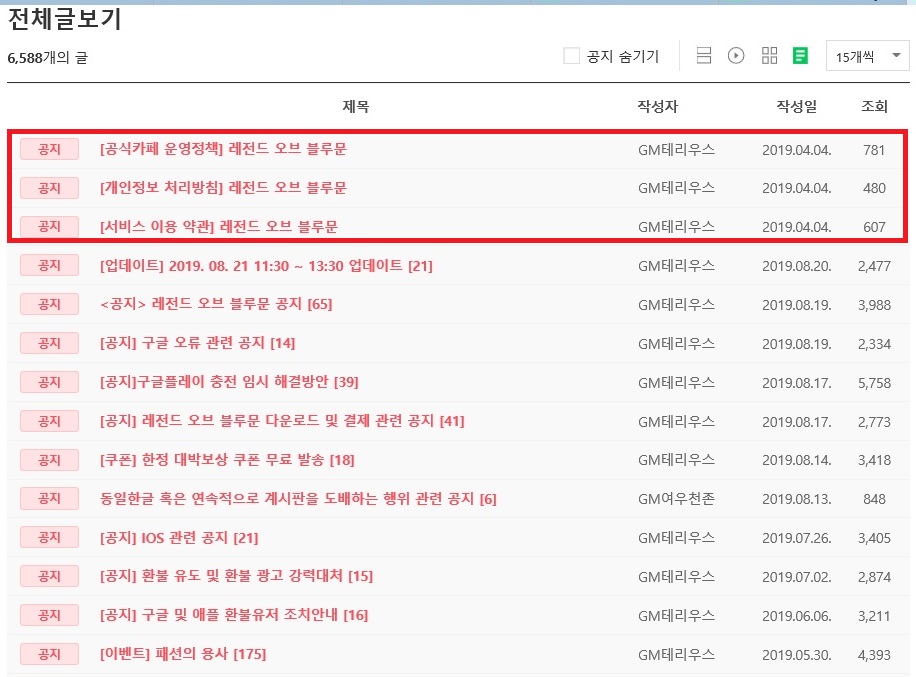Switch to the card grid view layout

coord(768,55)
